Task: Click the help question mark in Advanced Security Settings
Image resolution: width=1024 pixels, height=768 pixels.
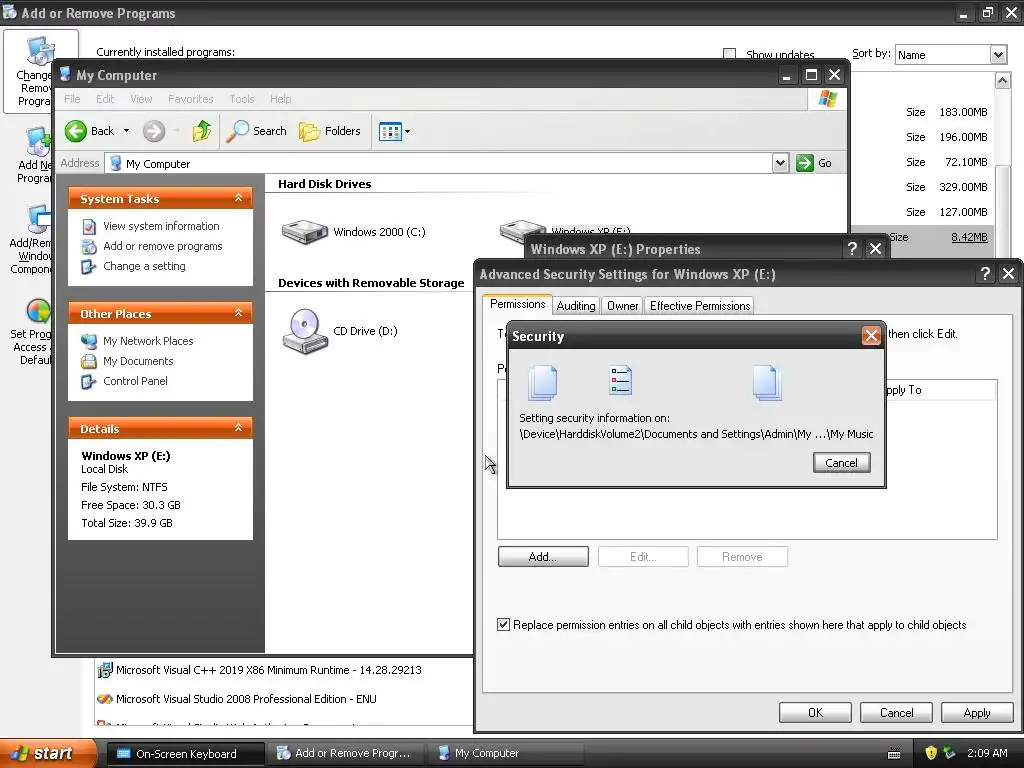Action: pyautogui.click(x=985, y=274)
